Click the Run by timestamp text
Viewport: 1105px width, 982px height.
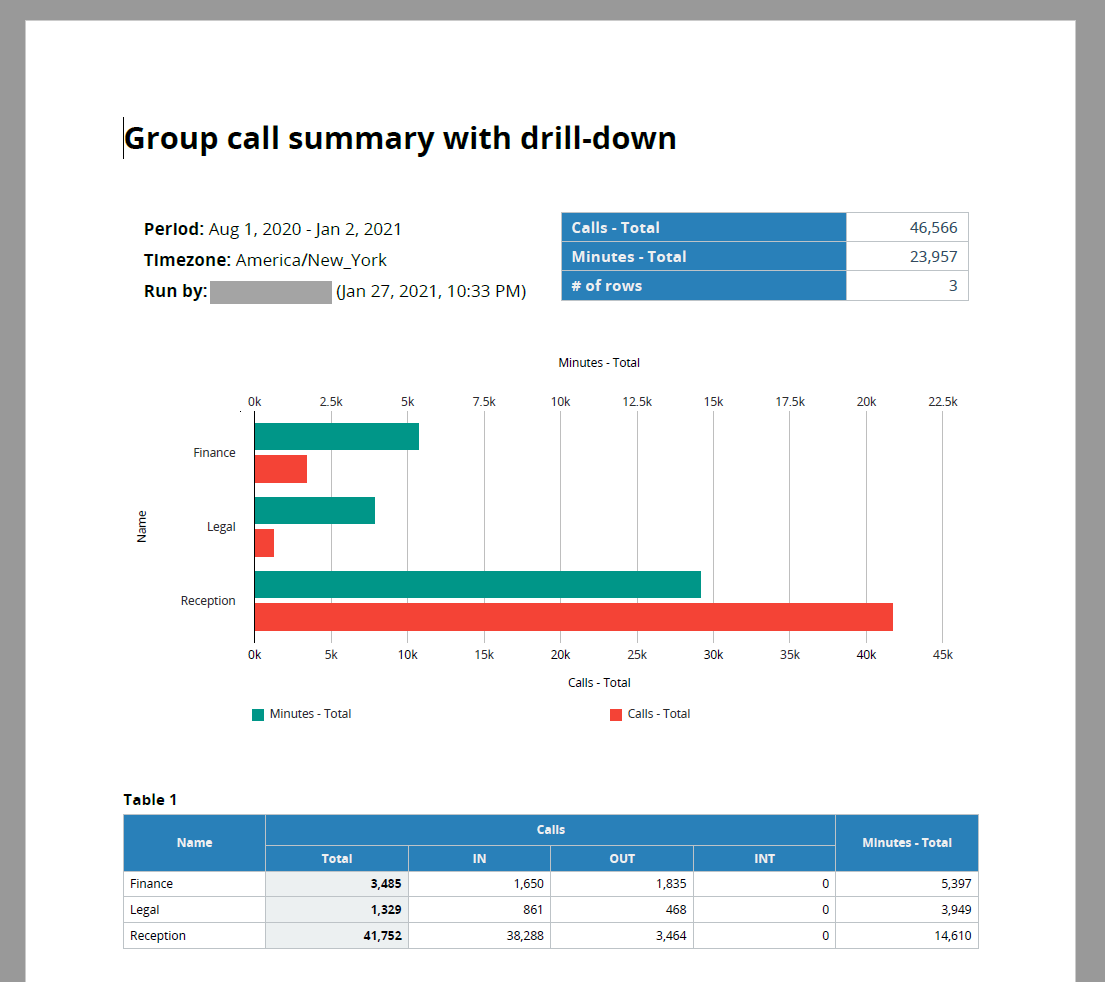[431, 291]
